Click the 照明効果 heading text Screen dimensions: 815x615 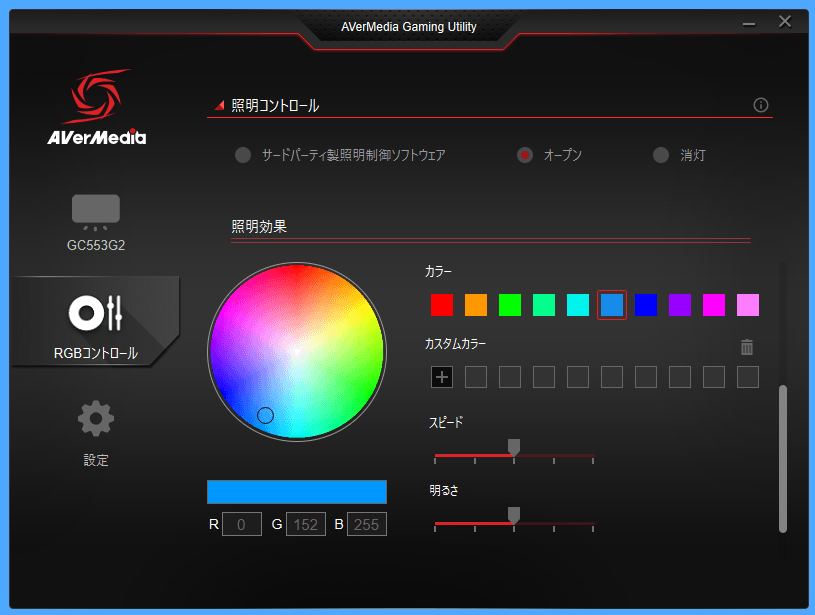tap(259, 227)
